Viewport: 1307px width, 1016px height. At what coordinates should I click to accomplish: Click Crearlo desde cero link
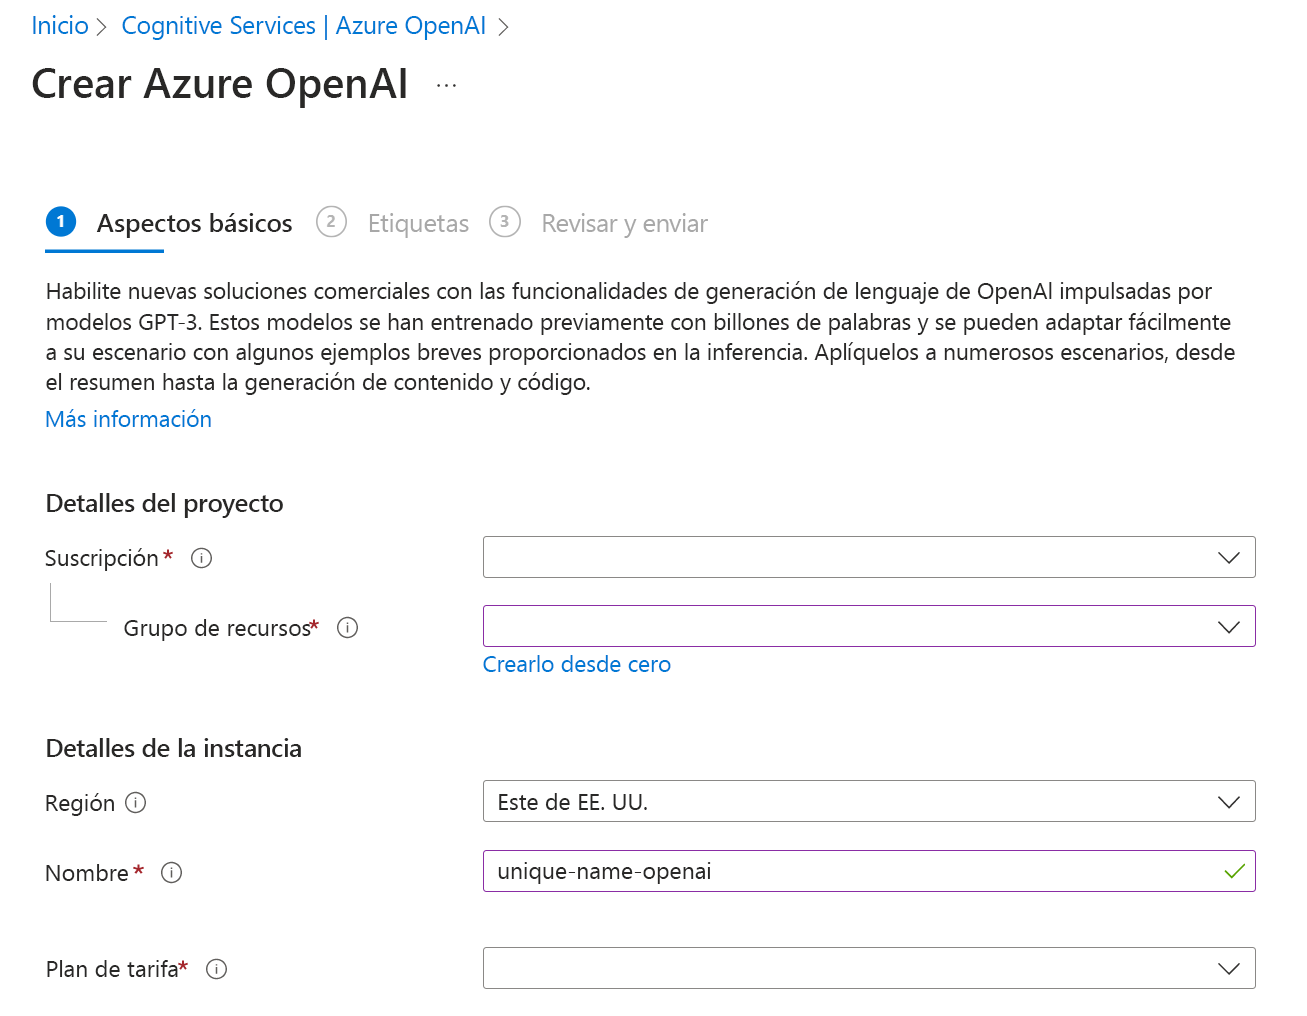pyautogui.click(x=577, y=664)
